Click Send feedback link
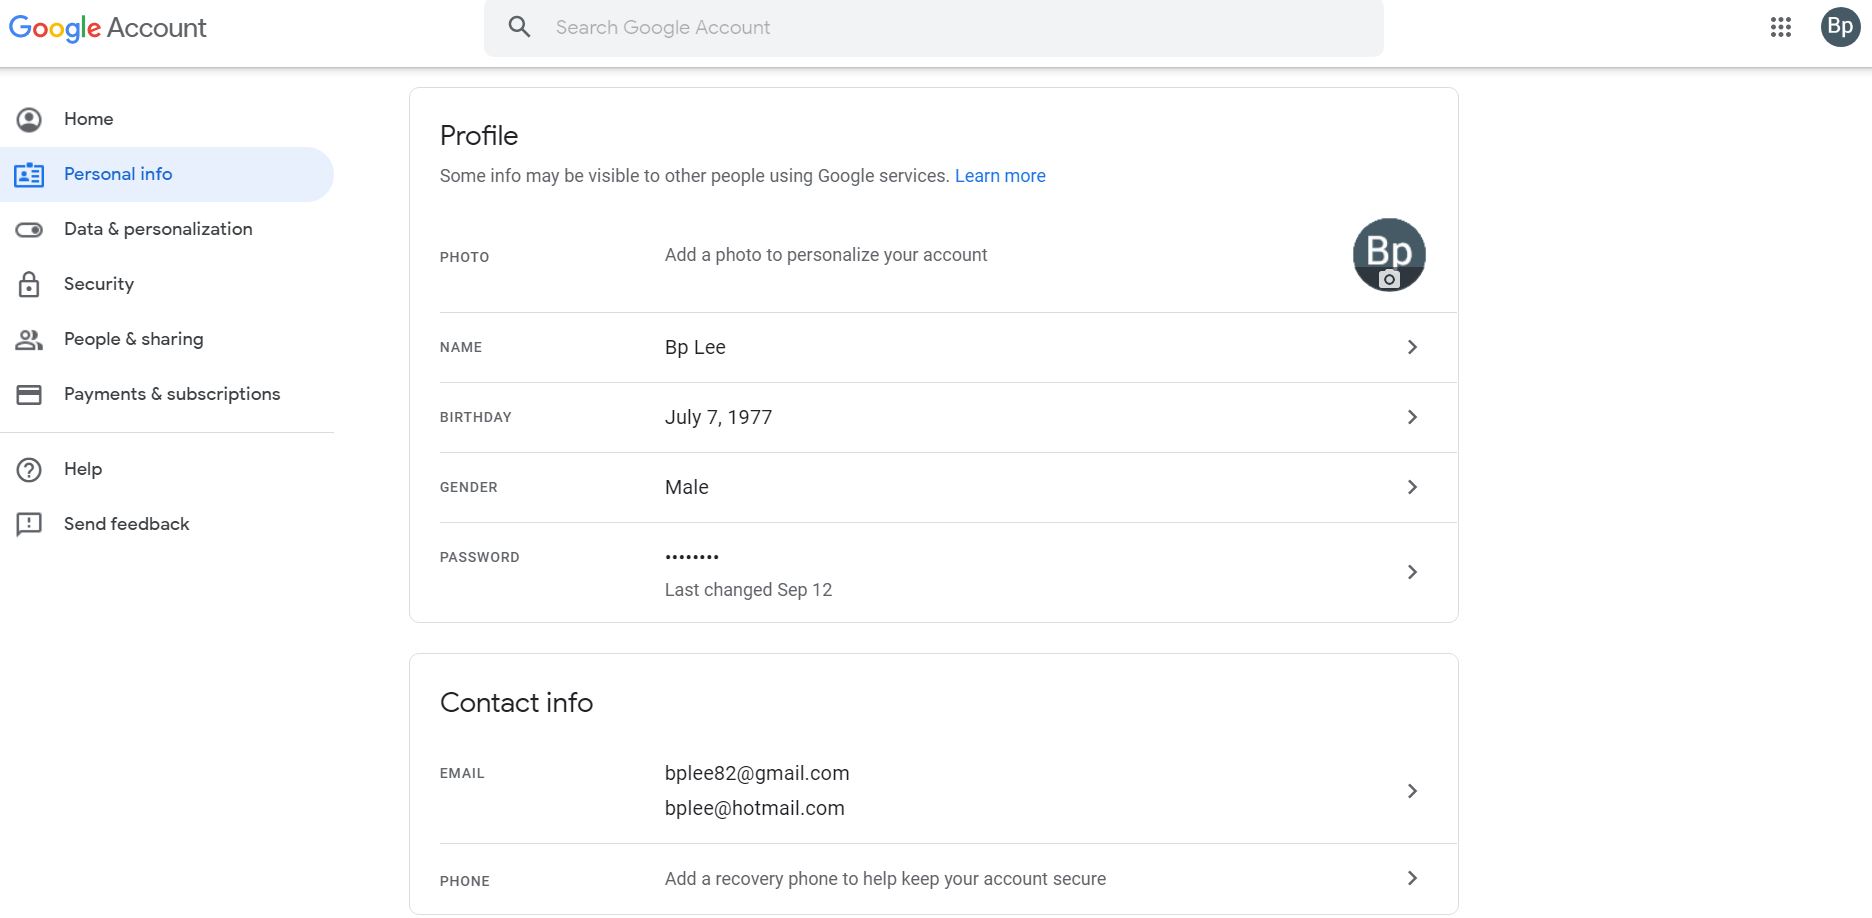 tap(167, 524)
